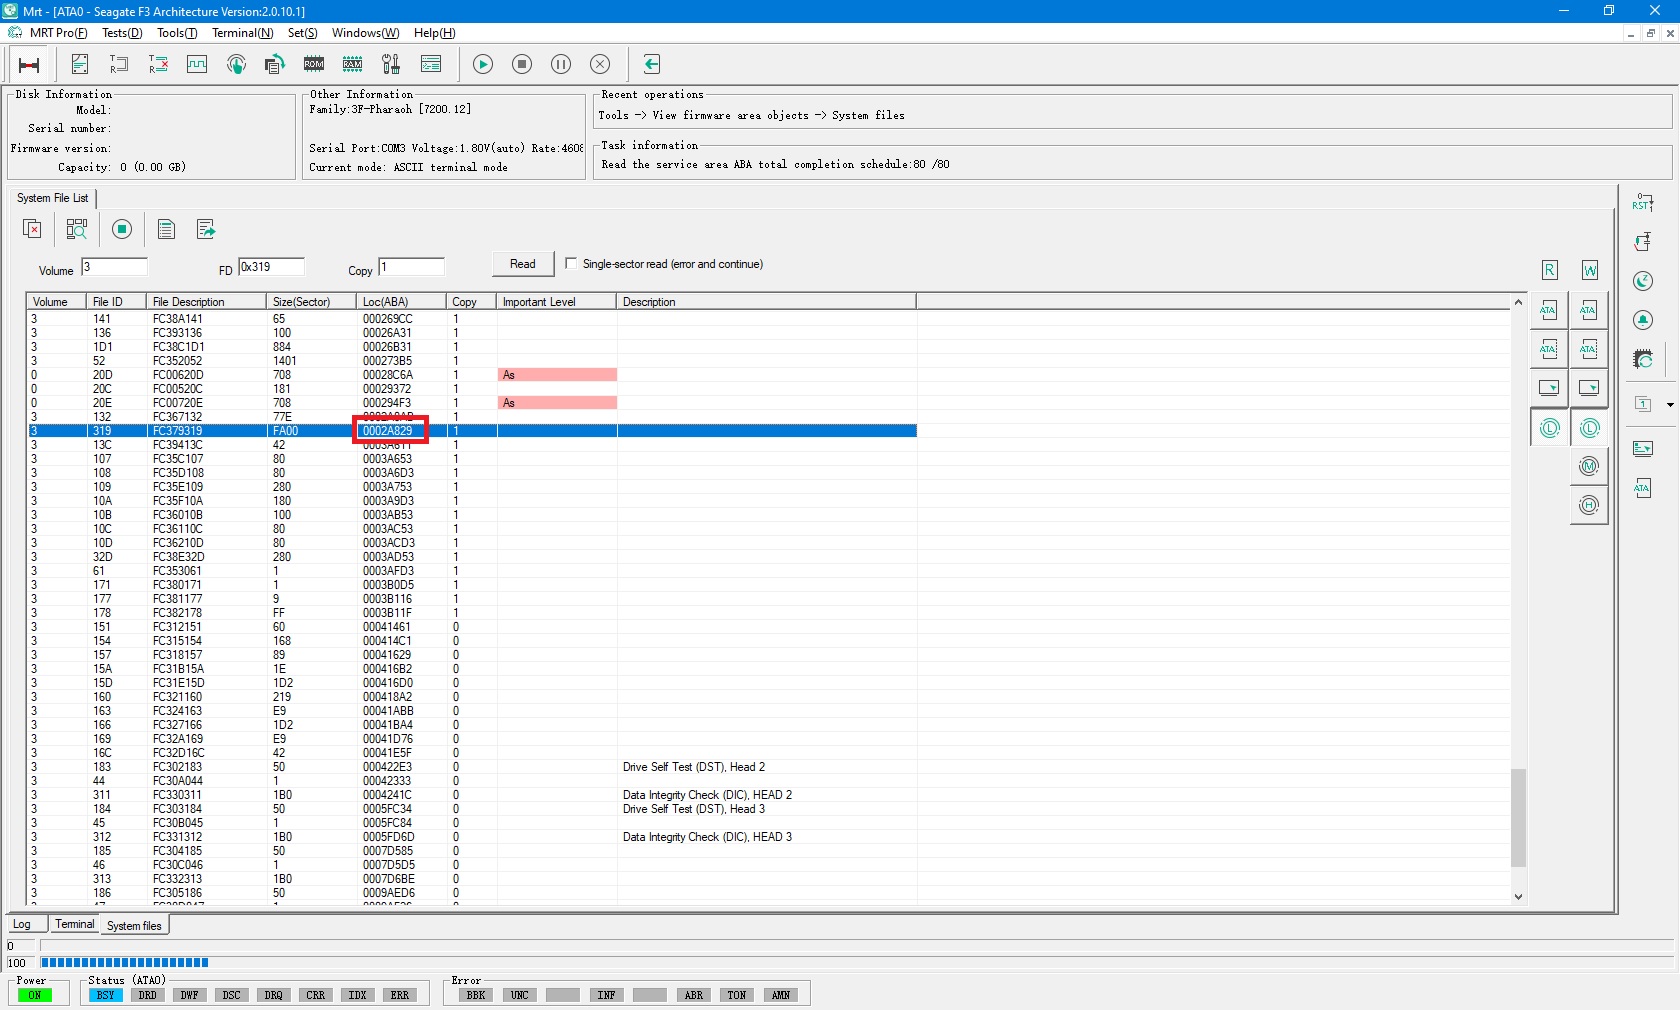The image size is (1680, 1010).
Task: Click the R read icon in the side panel
Action: [1549, 270]
